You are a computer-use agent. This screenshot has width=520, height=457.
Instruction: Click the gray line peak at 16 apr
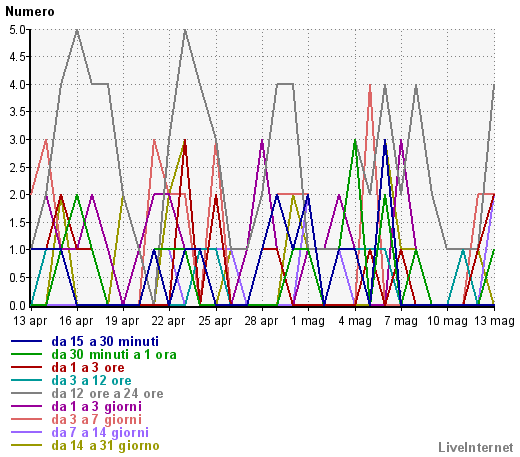[77, 30]
